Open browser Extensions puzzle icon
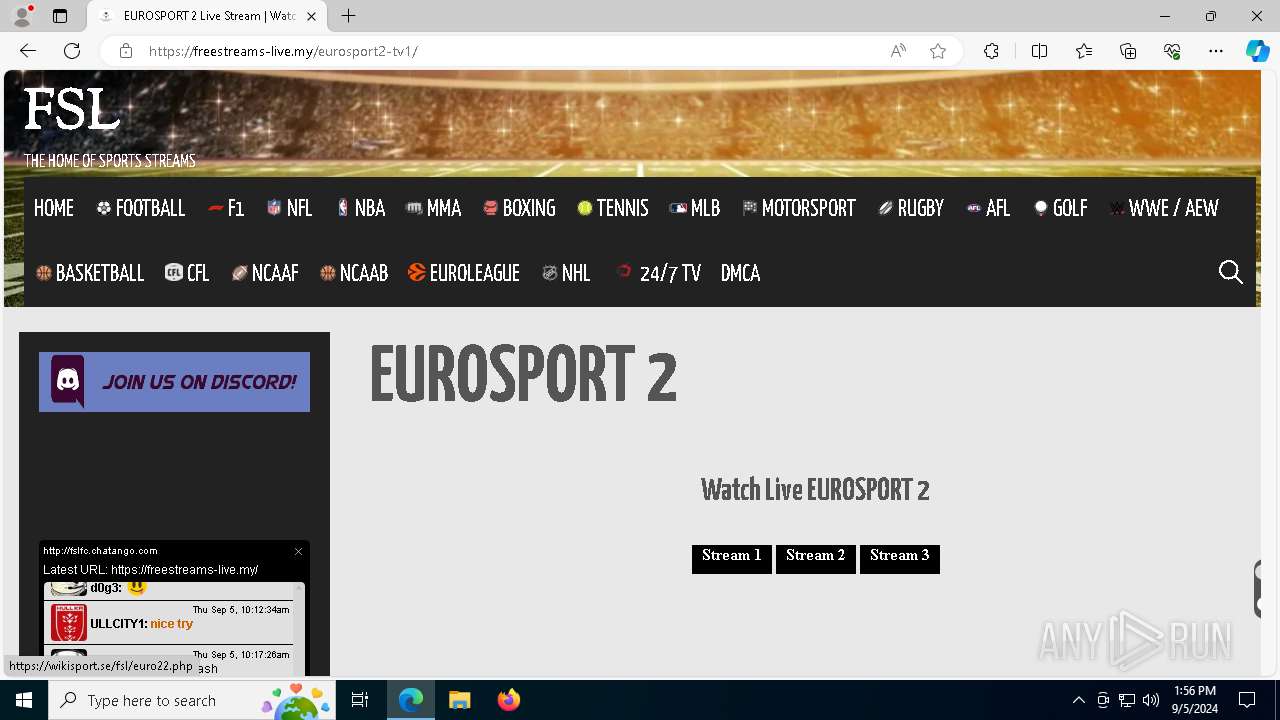The width and height of the screenshot is (1280, 720). (x=991, y=51)
